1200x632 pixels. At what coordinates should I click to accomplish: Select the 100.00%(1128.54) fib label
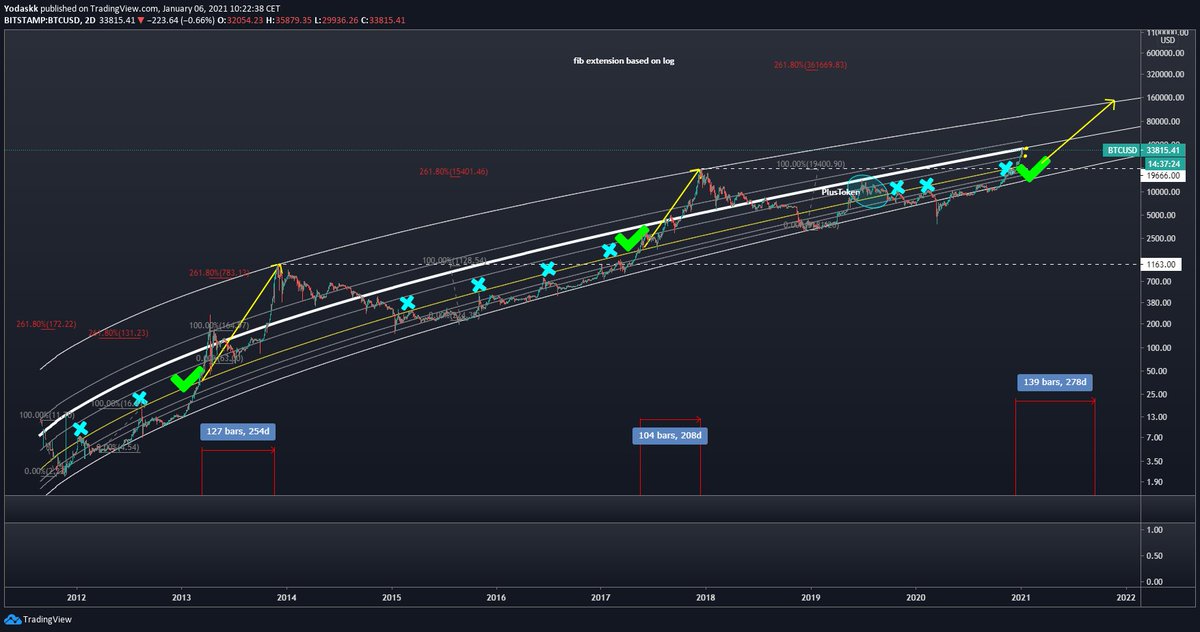click(x=455, y=260)
